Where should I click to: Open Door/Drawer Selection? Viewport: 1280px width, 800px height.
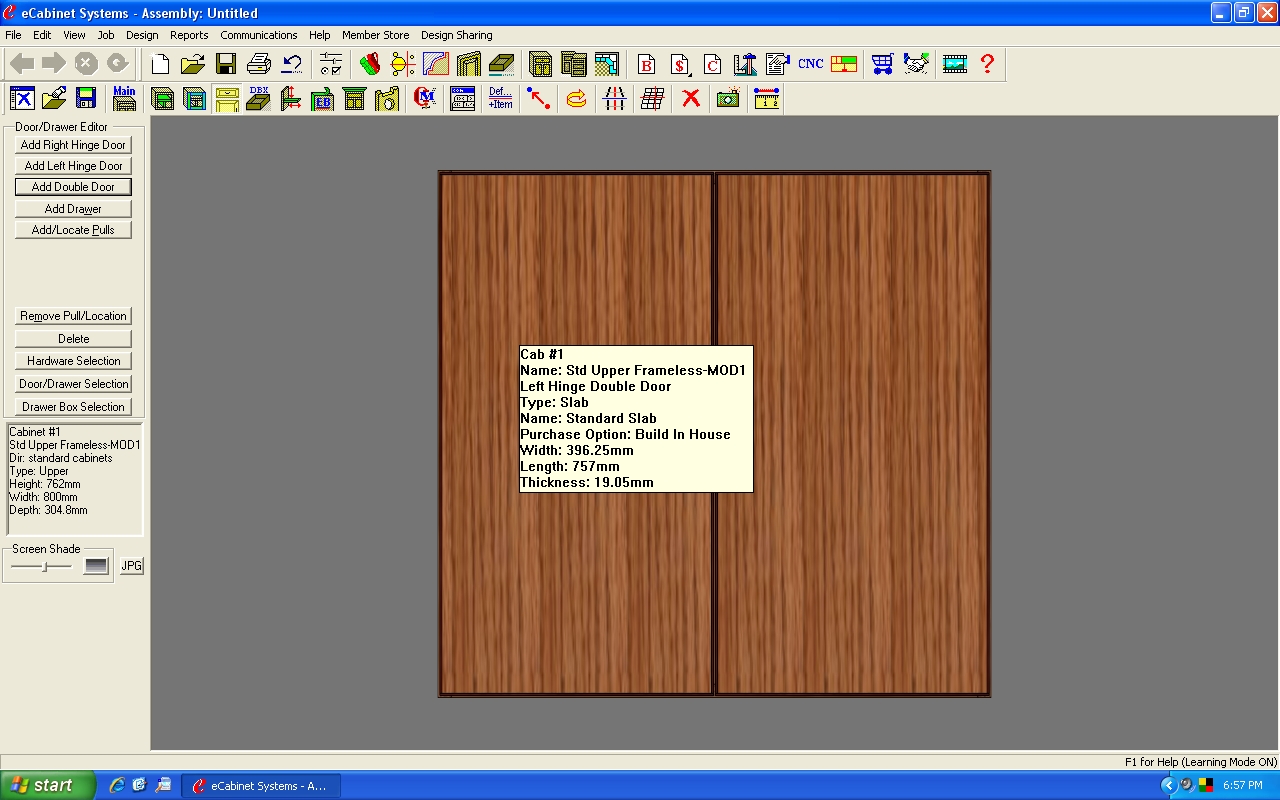click(73, 384)
